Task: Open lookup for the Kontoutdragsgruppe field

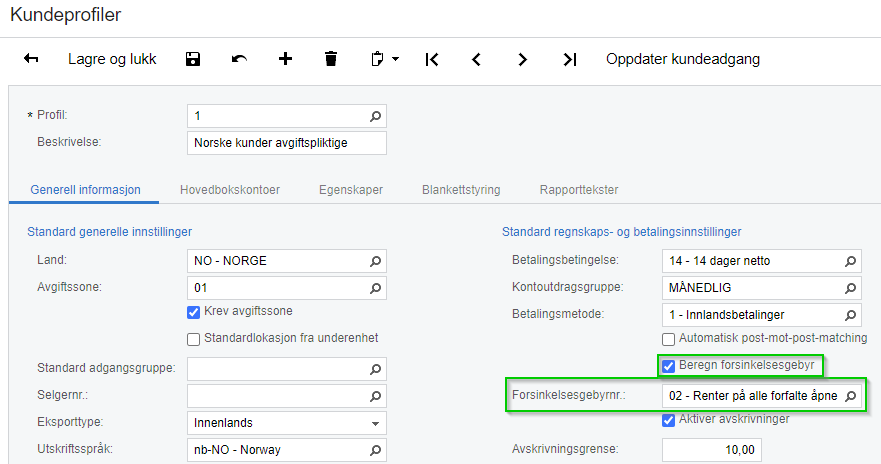Action: tap(851, 288)
